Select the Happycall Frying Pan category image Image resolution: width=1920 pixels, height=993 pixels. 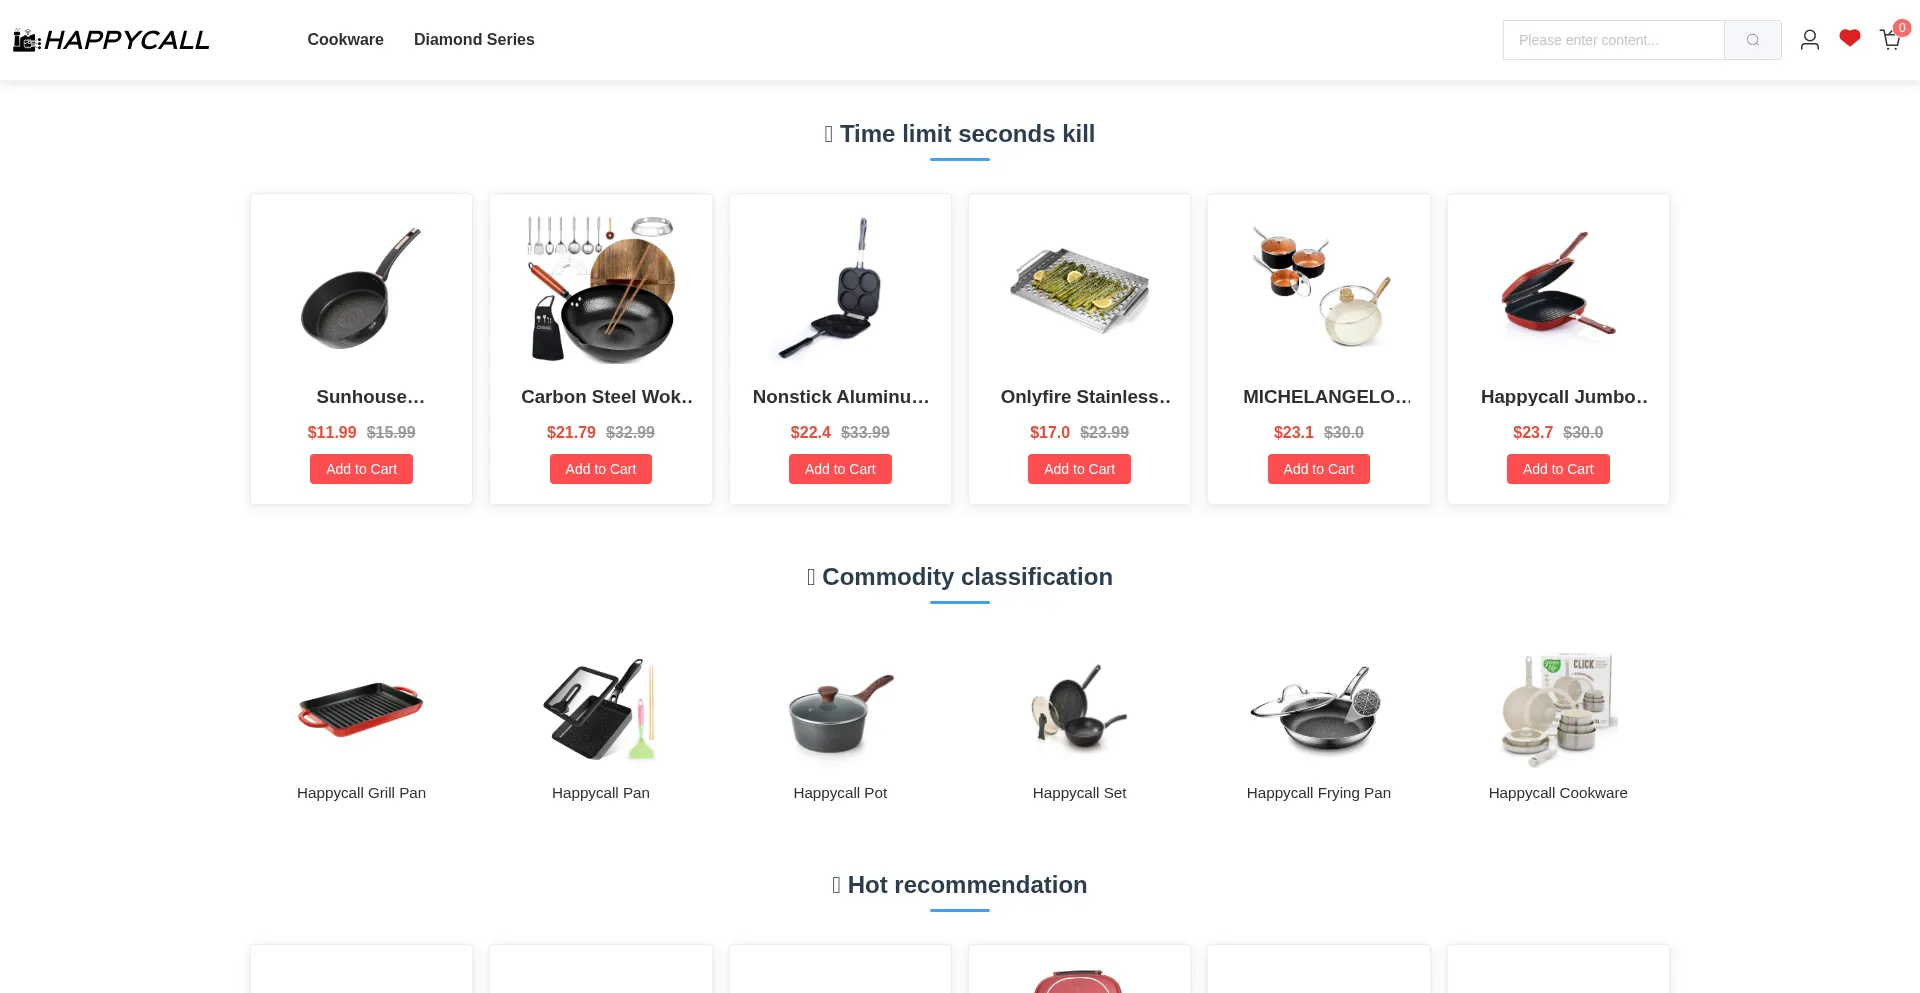click(1318, 709)
